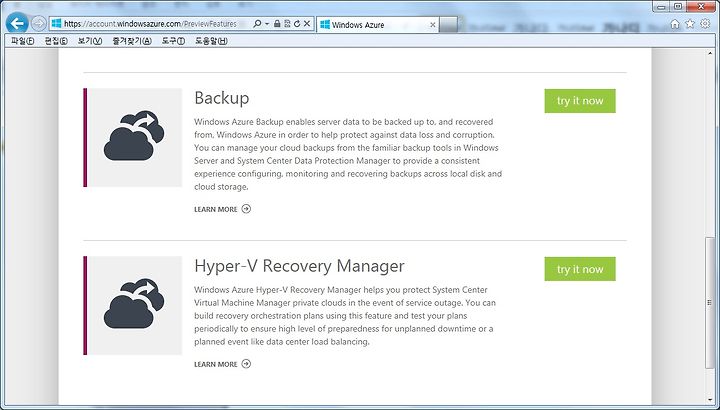
Task: Go back using the browser back arrow
Action: coord(17,23)
